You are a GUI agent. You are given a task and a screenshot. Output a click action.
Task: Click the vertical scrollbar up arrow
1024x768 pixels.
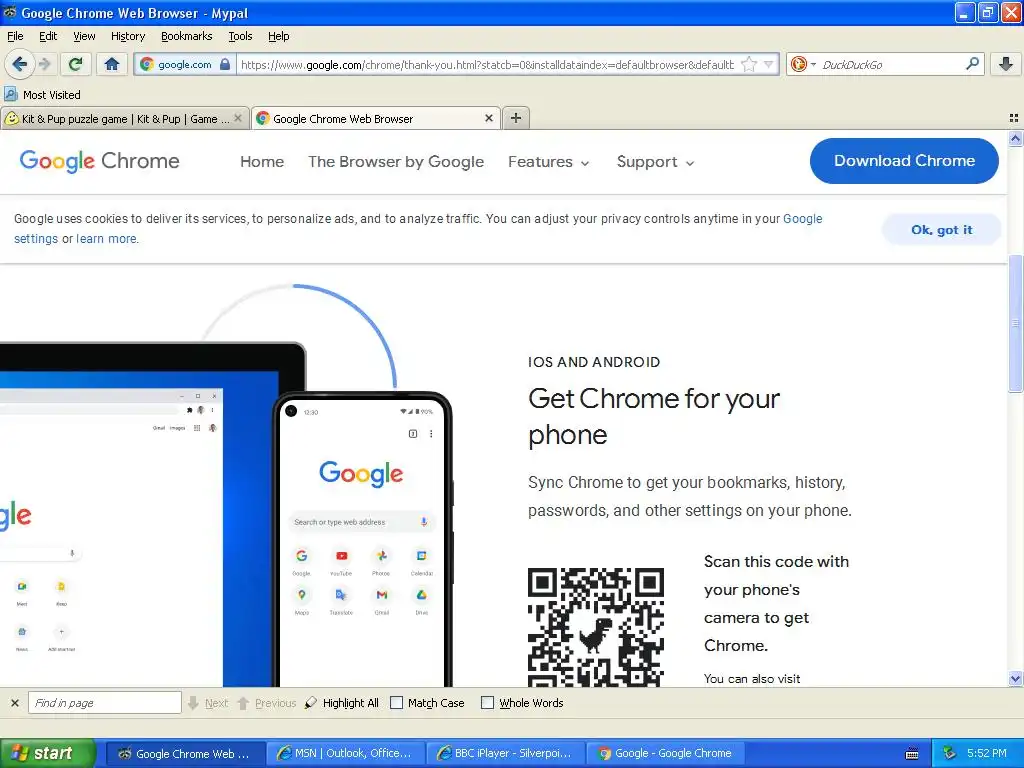tap(1015, 138)
